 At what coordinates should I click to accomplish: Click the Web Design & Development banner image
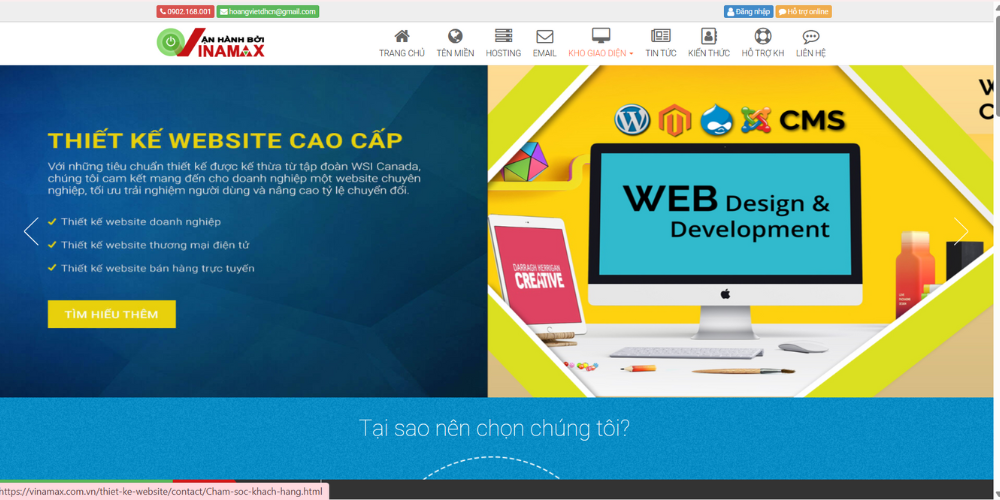740,231
